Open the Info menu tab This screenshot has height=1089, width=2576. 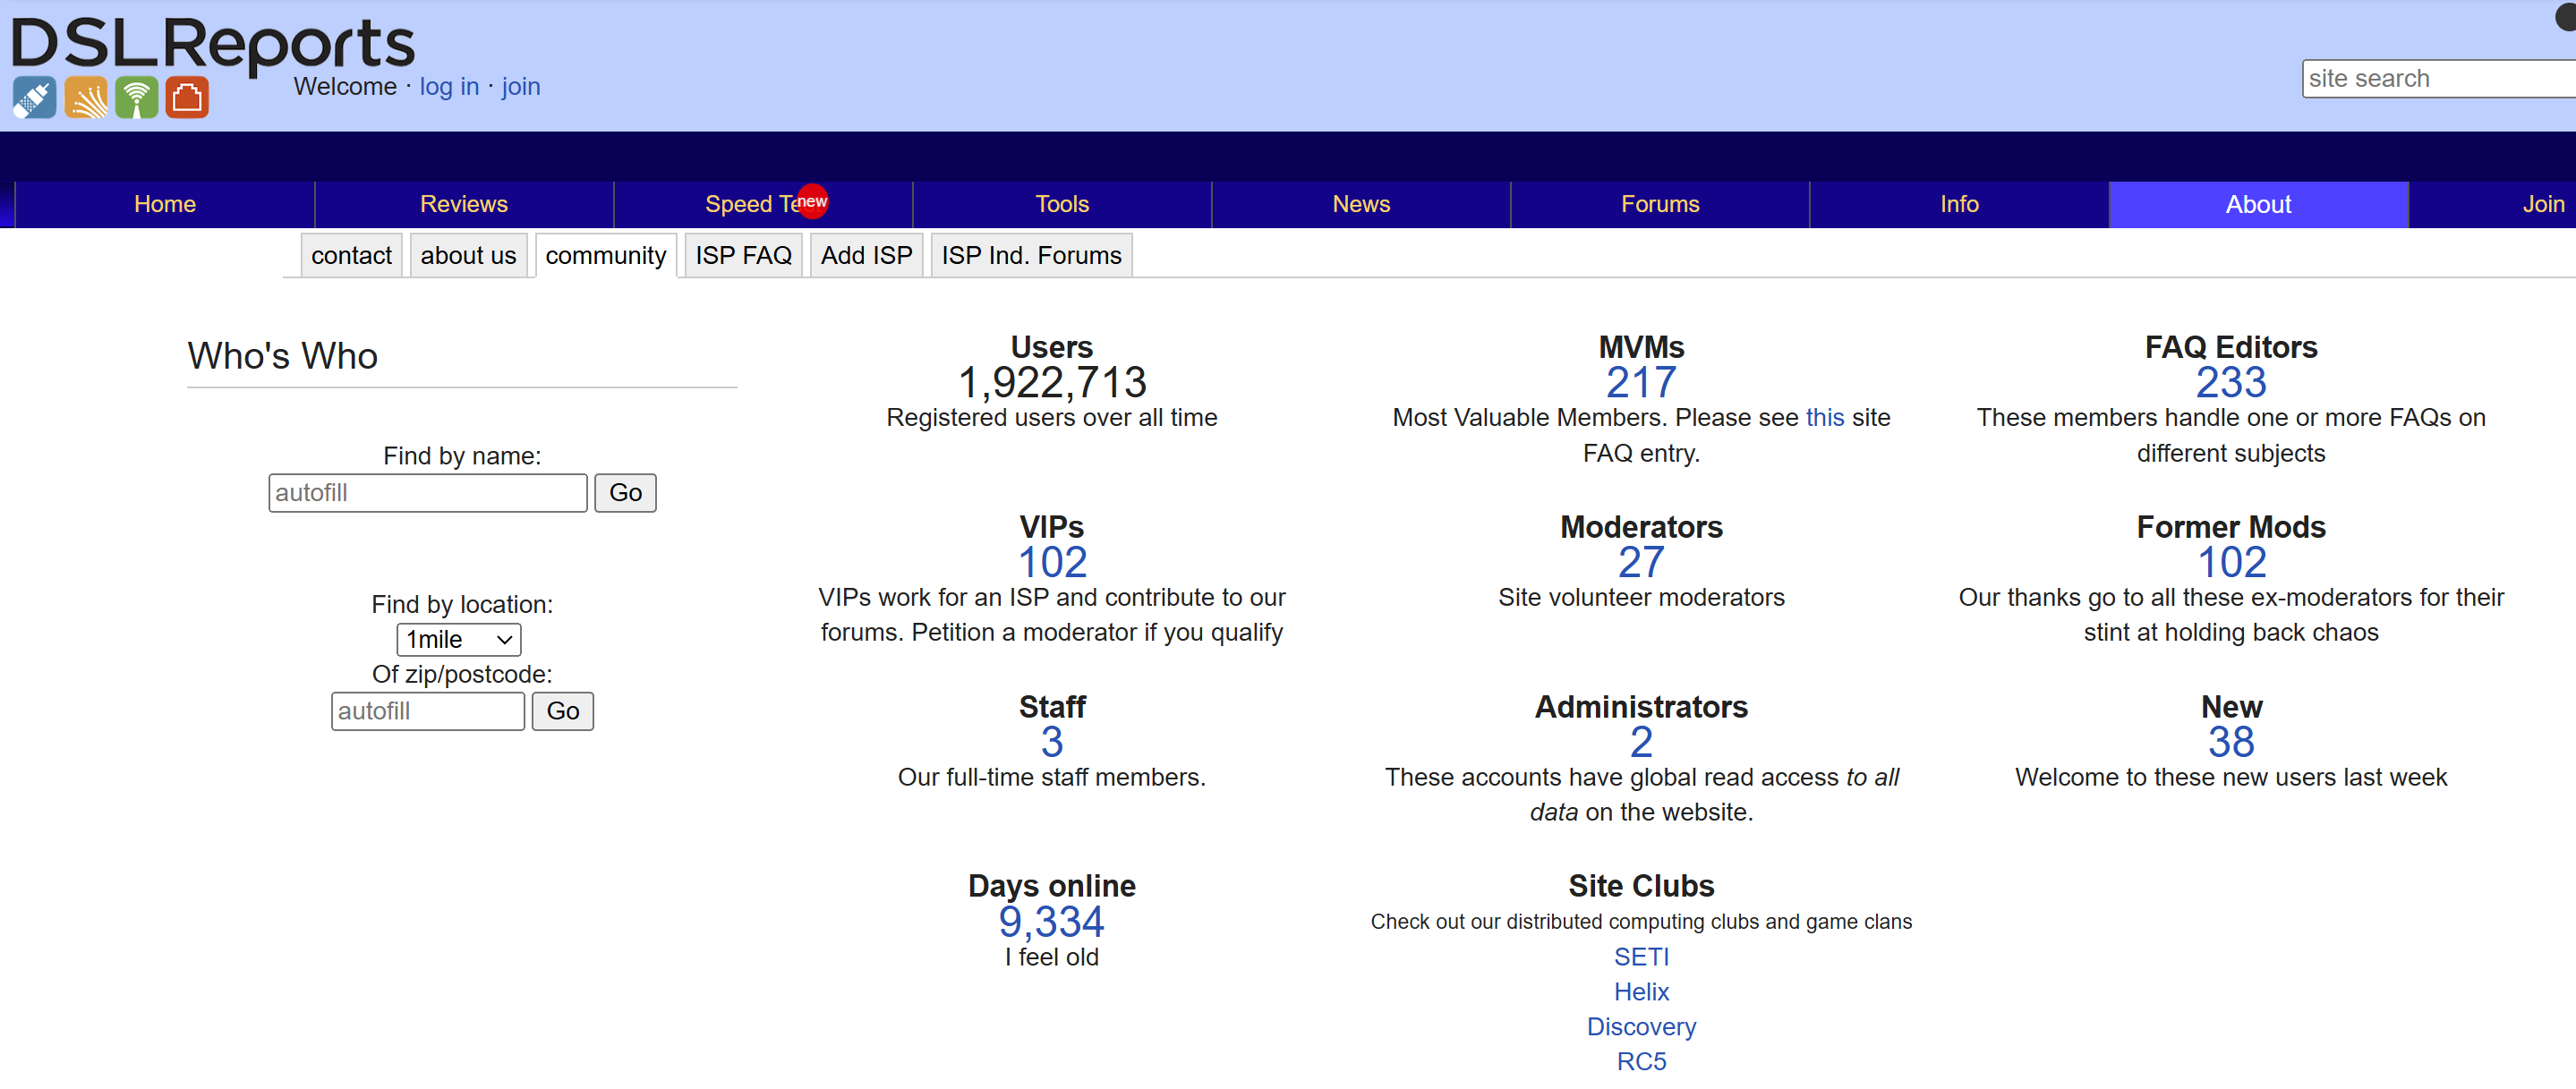1959,204
